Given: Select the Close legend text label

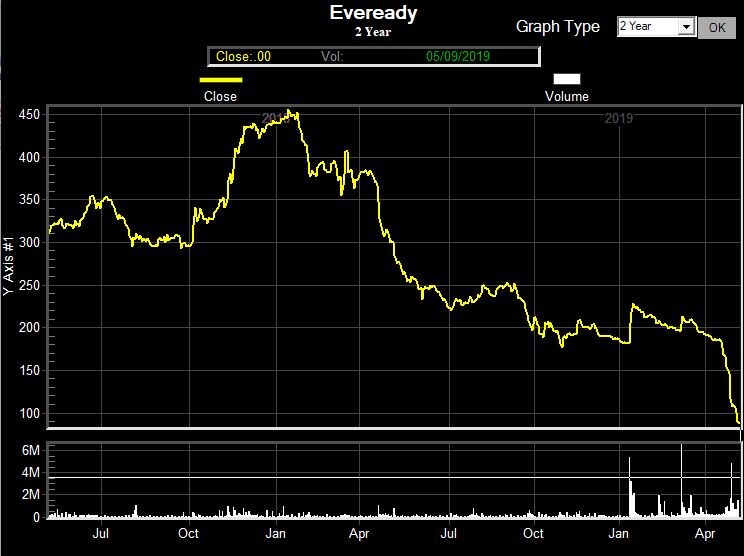Looking at the screenshot, I should click(x=220, y=97).
